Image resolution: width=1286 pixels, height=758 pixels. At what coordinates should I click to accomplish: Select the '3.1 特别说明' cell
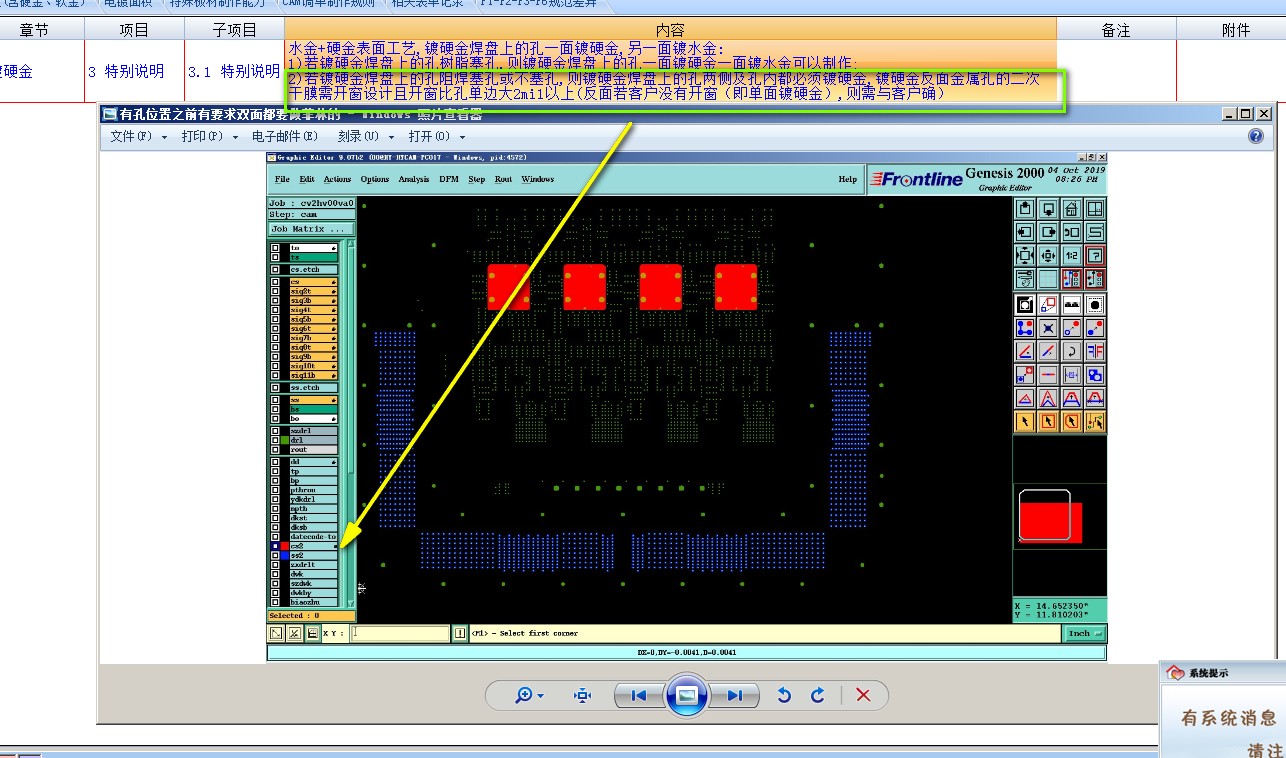[x=234, y=71]
